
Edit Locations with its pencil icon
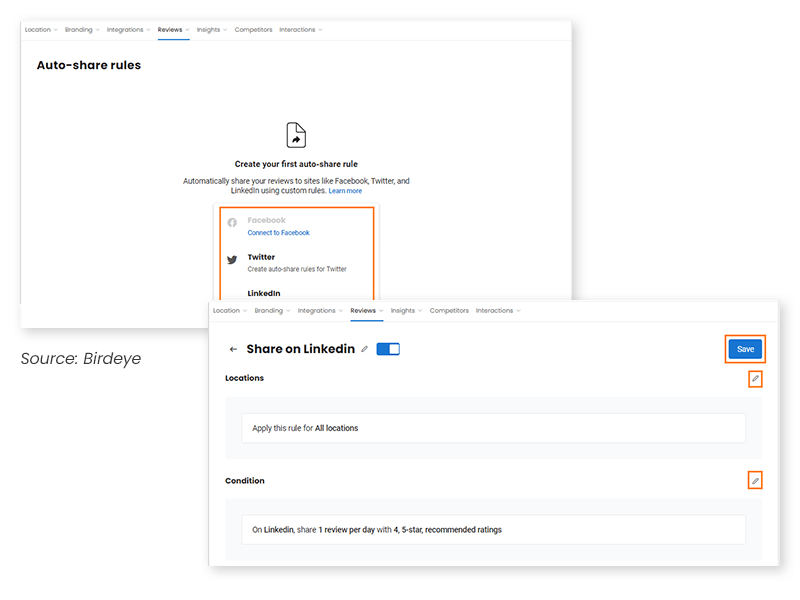tap(755, 379)
